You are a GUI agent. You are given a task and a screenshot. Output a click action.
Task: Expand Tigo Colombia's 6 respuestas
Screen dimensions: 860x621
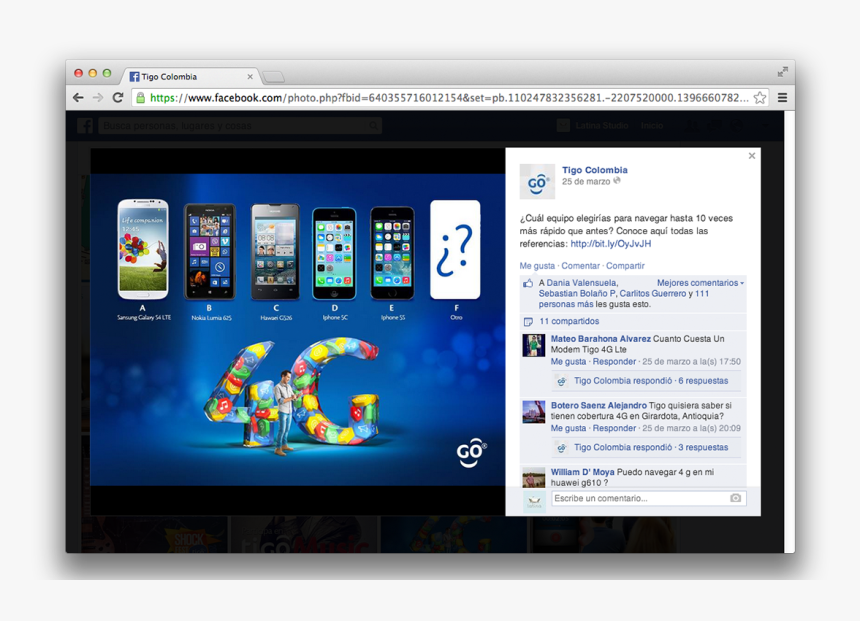(651, 381)
